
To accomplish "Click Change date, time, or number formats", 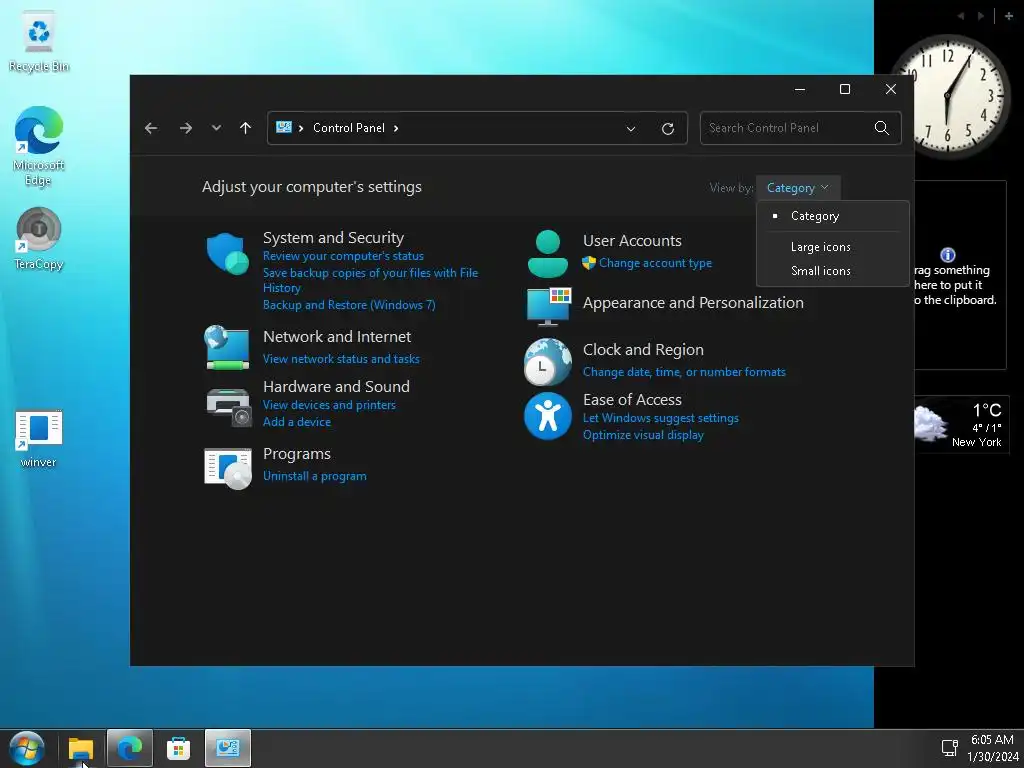I will coord(684,372).
